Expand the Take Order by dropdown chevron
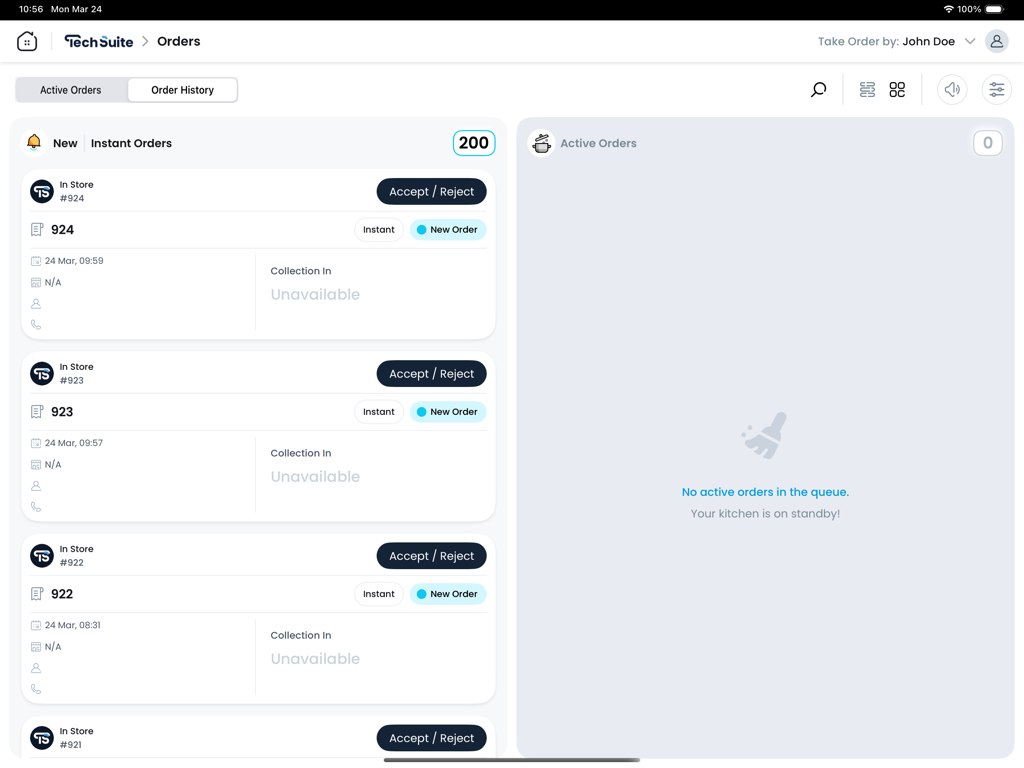Viewport: 1024px width, 768px height. [970, 42]
